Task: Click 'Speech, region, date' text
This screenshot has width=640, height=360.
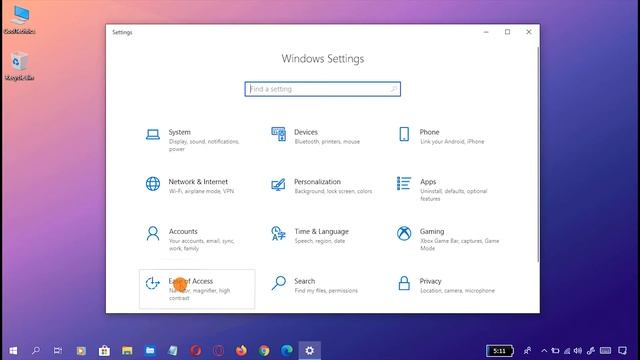Action: (320, 241)
